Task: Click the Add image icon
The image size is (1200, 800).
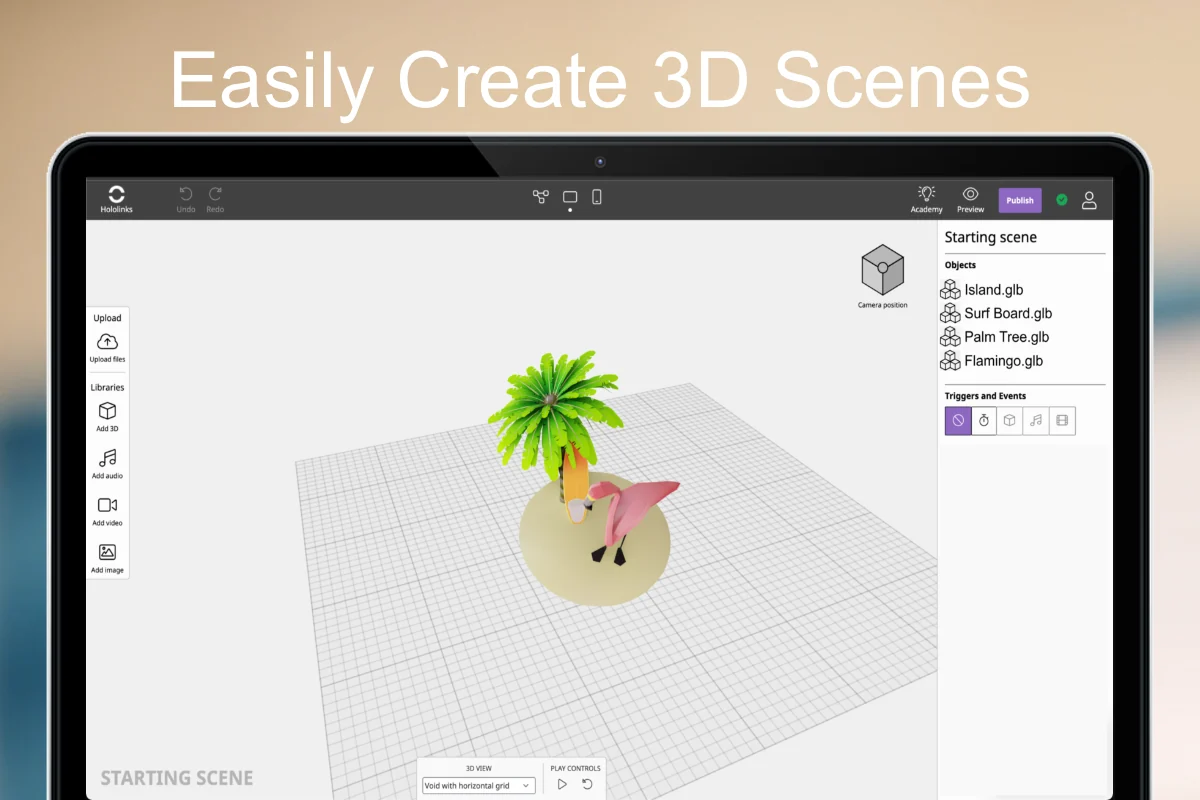Action: [x=107, y=553]
